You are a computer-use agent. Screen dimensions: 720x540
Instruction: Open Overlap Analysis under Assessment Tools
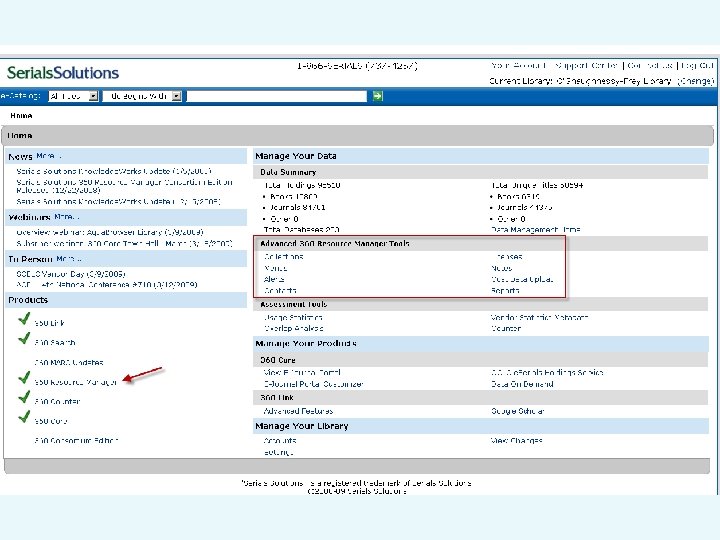(293, 328)
